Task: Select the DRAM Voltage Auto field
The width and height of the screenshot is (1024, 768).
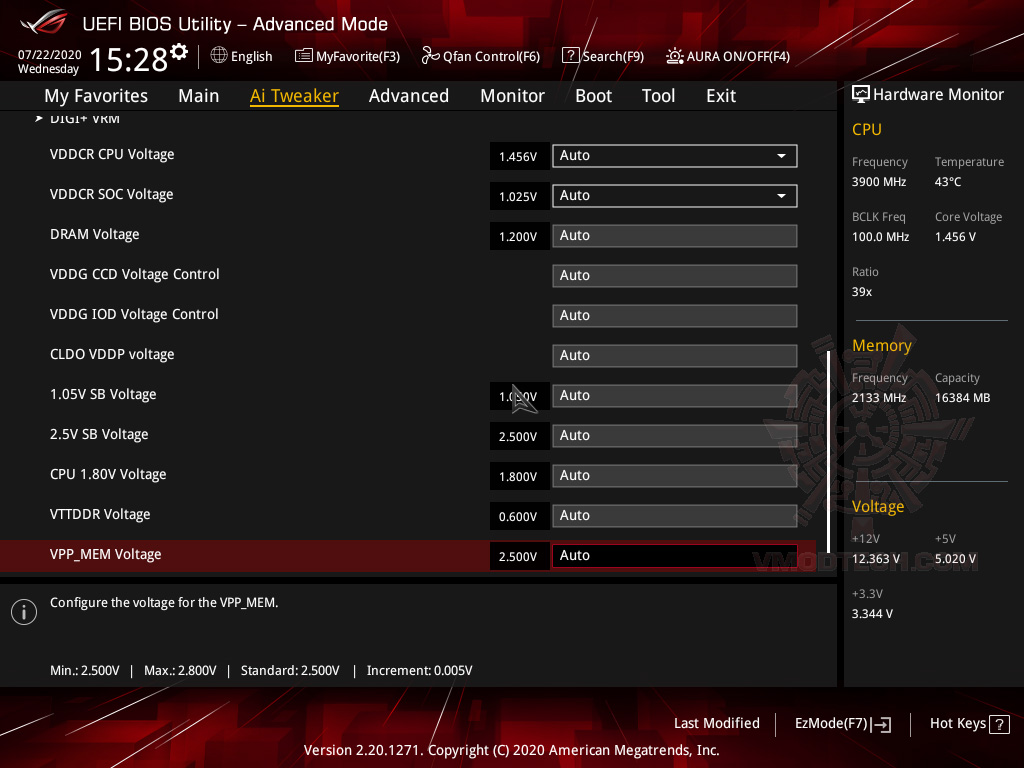Action: click(x=674, y=235)
